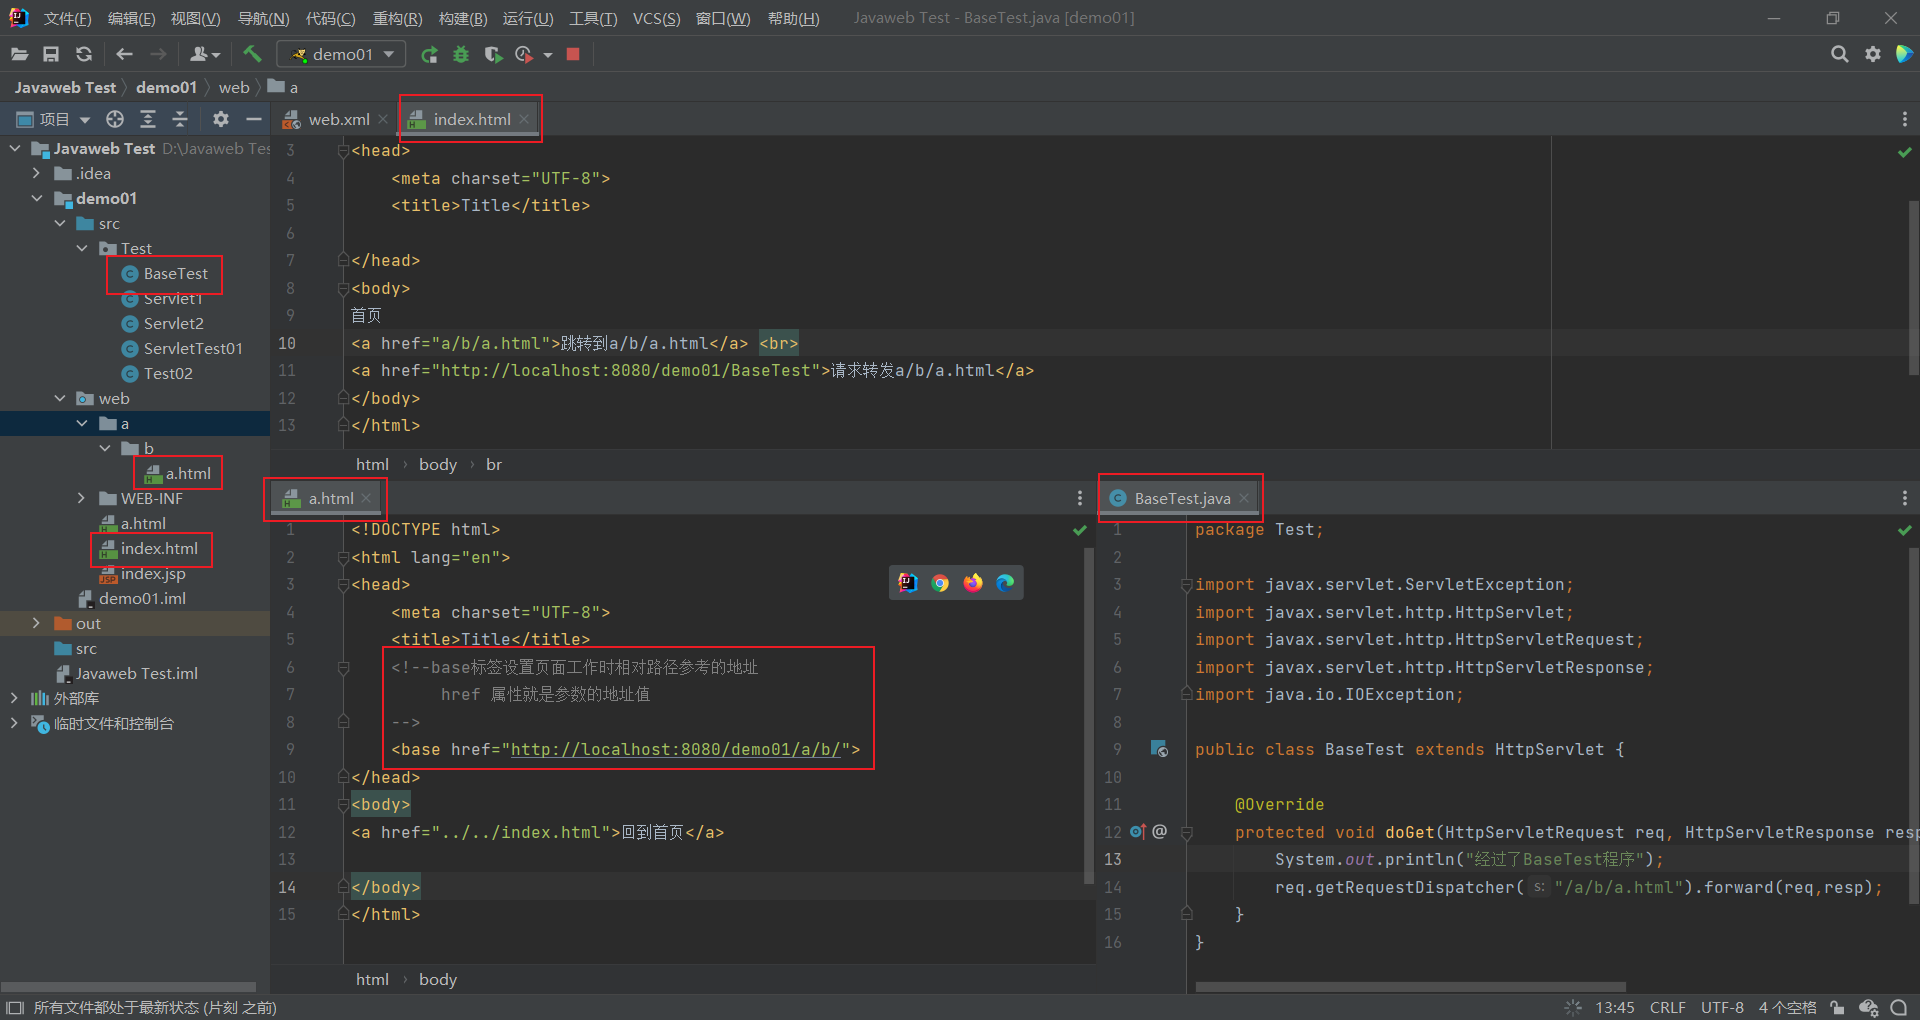
Task: Expand all in project panel
Action: pyautogui.click(x=148, y=119)
